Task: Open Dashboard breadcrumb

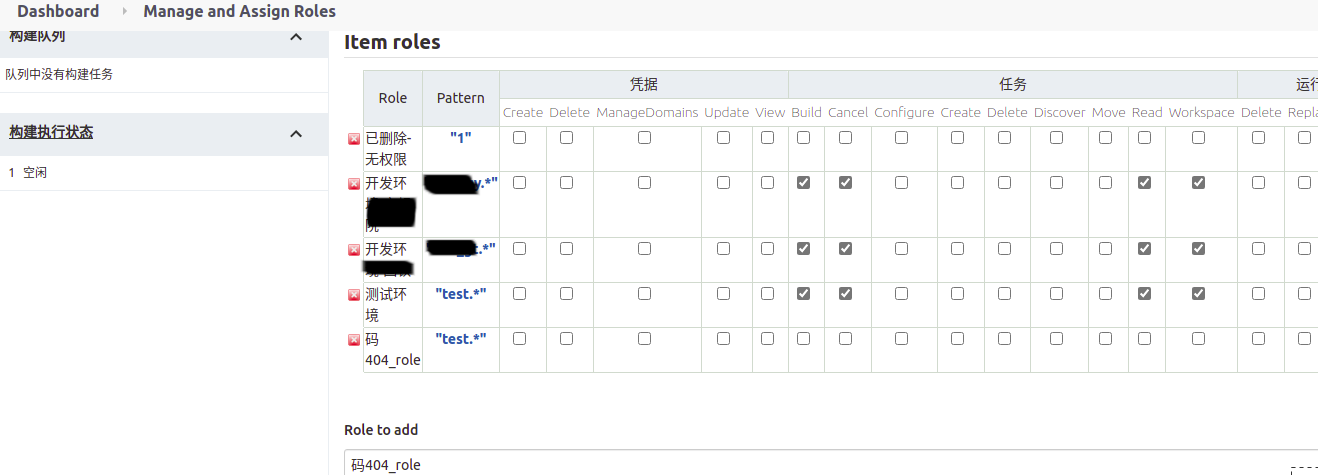Action: click(x=58, y=12)
